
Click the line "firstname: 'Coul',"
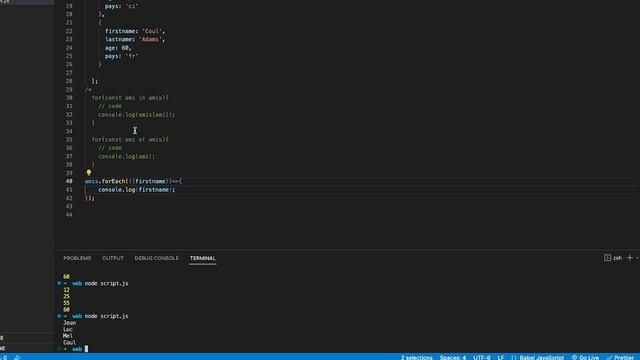tap(135, 31)
